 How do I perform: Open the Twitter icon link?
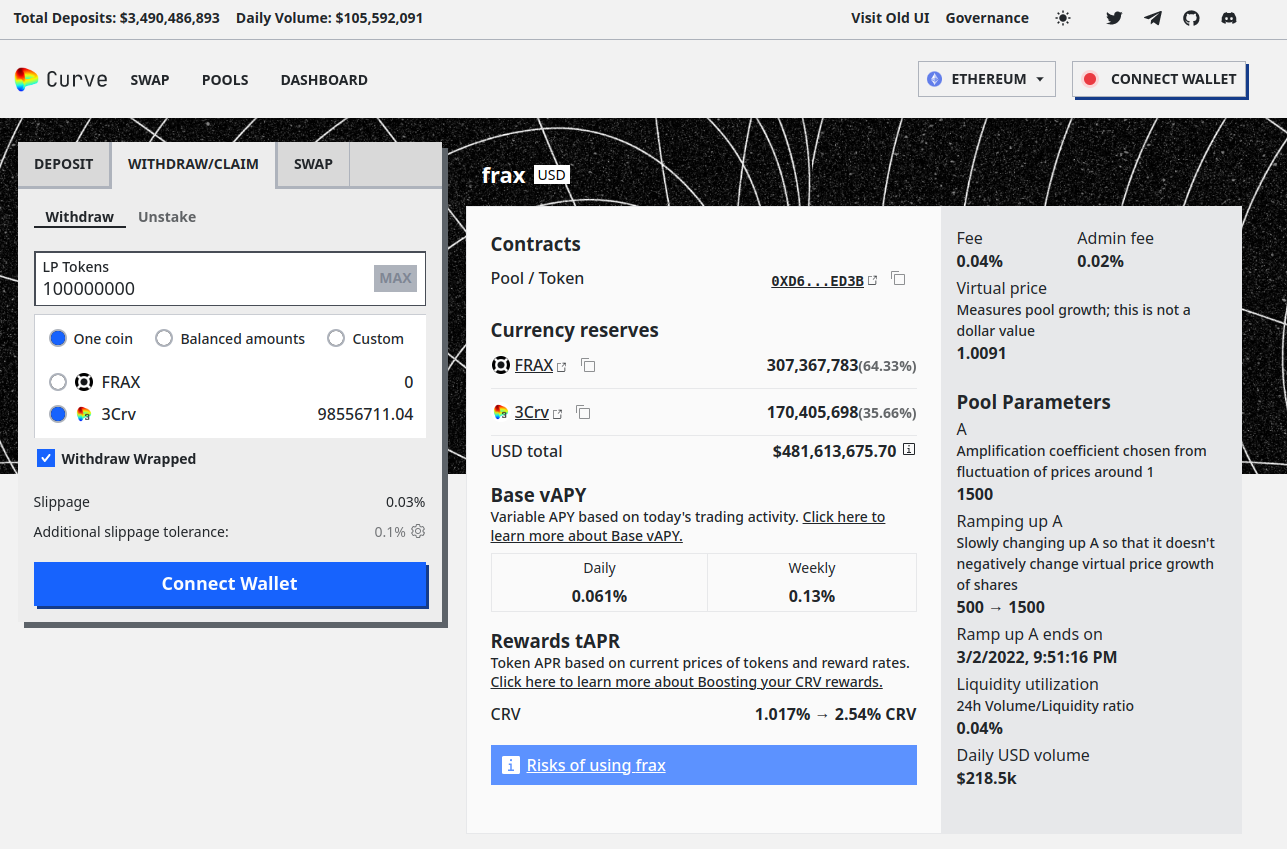click(x=1115, y=18)
